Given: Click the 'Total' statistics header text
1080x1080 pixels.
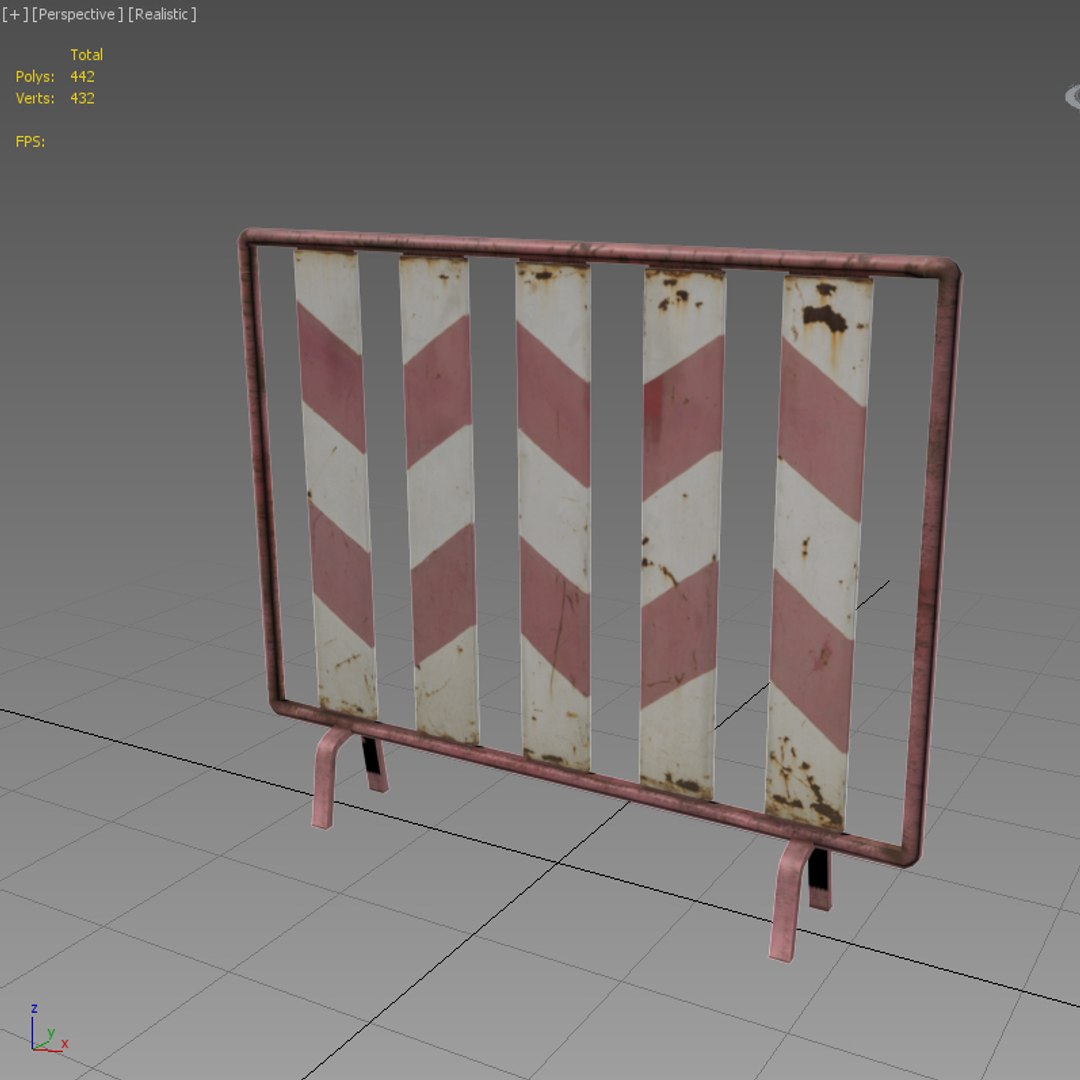Looking at the screenshot, I should (87, 54).
